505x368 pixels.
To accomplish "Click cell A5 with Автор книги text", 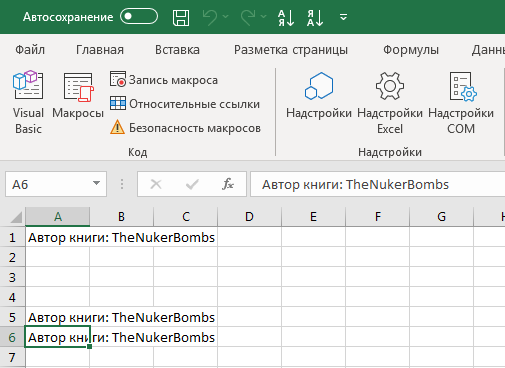I will pyautogui.click(x=58, y=317).
